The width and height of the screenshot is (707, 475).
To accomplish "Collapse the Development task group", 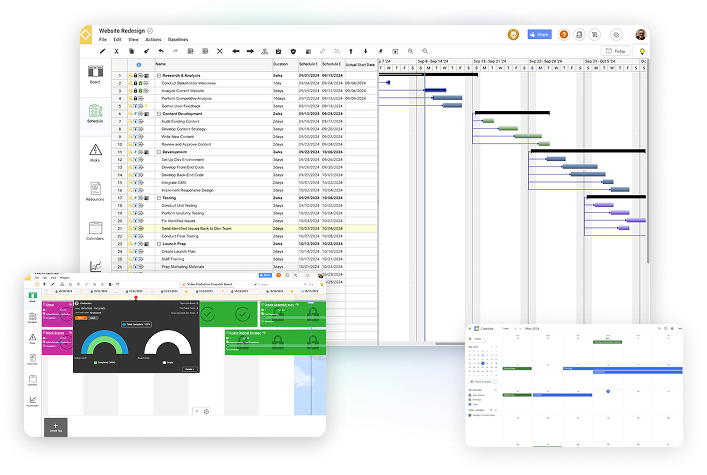I will tap(157, 152).
